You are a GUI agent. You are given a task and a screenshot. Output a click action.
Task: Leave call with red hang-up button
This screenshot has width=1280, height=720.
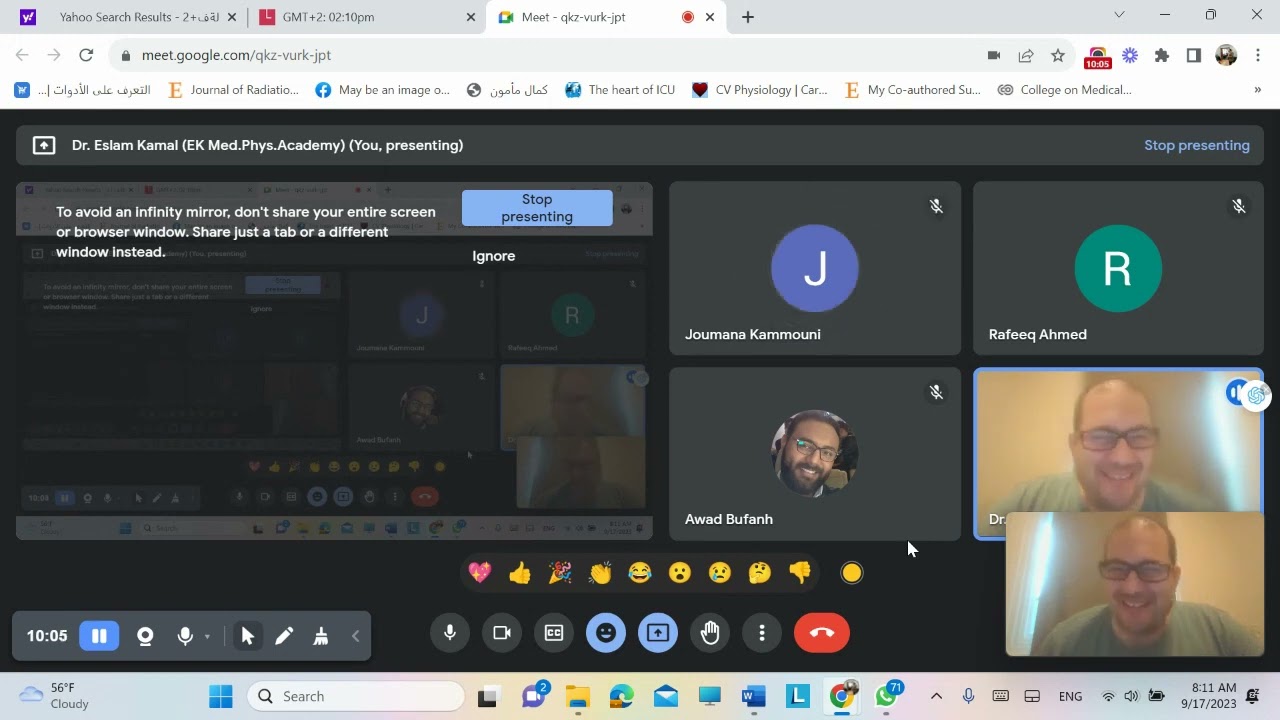tap(822, 633)
